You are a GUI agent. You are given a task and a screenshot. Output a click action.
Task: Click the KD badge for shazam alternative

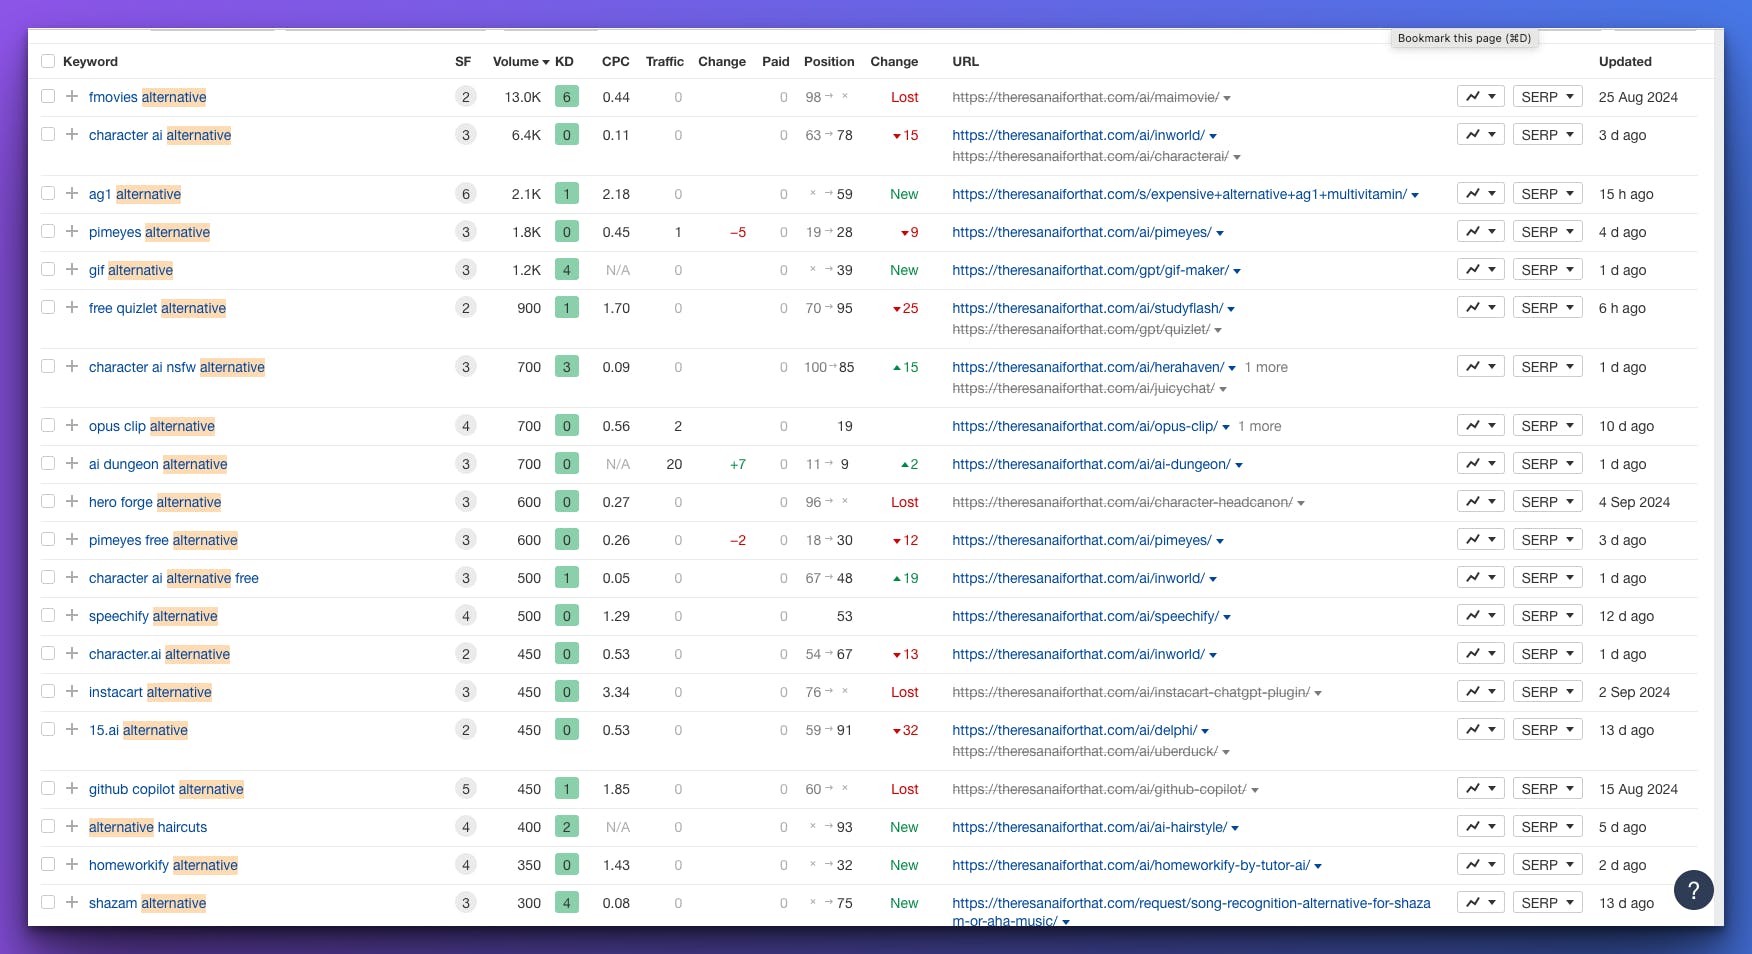click(x=566, y=903)
